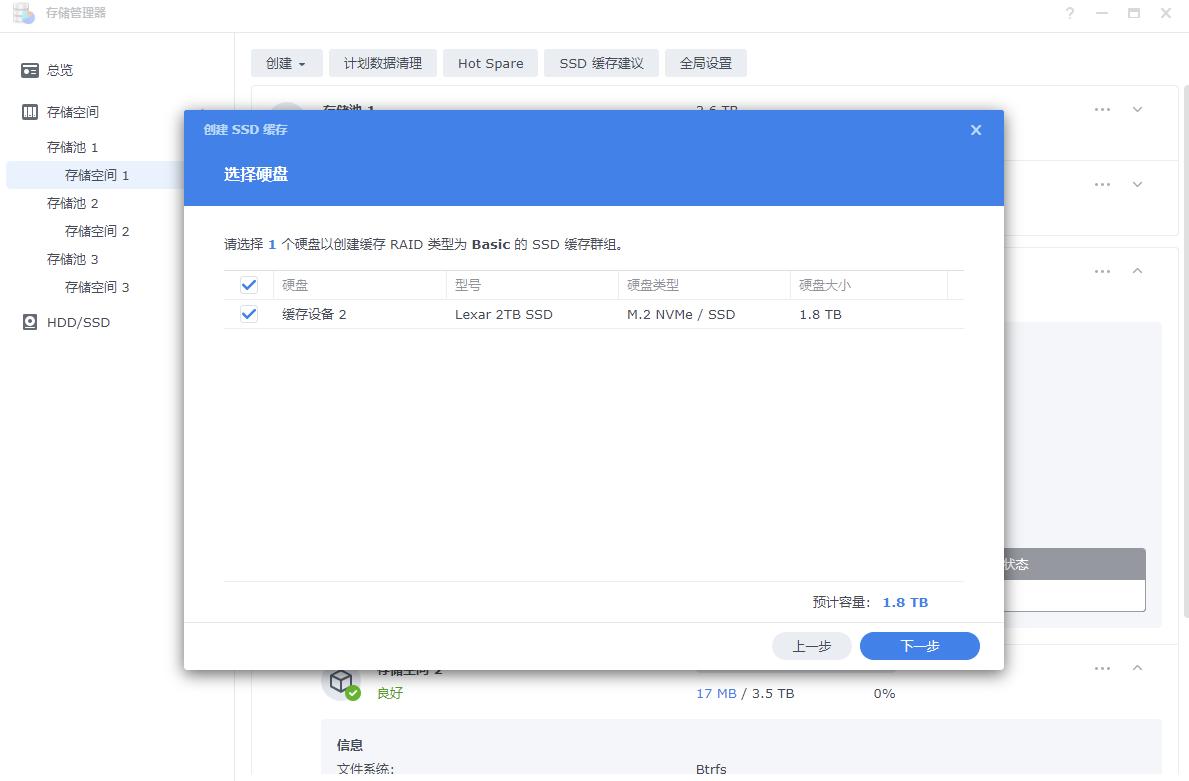Image resolution: width=1189 pixels, height=781 pixels.
Task: Click the 下一步 next button
Action: pos(919,646)
